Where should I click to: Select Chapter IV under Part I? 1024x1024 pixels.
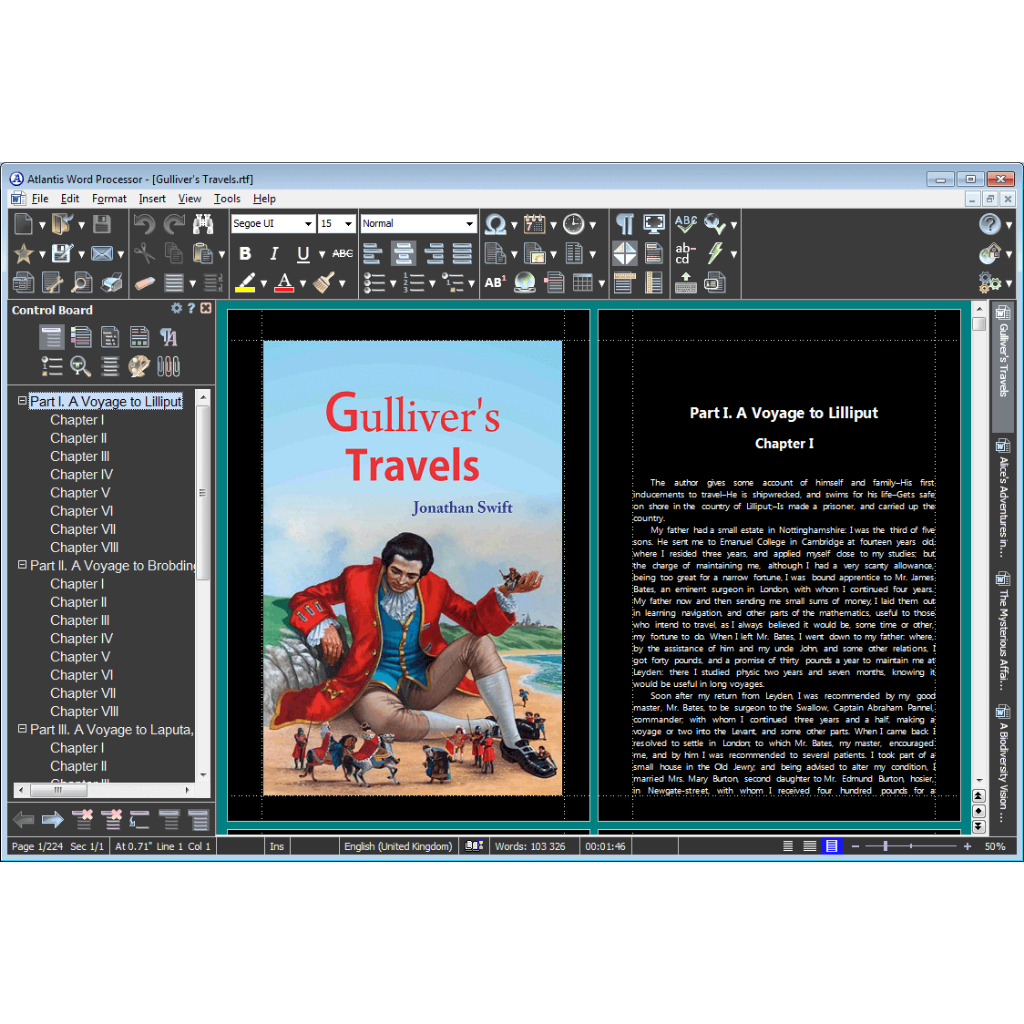click(x=82, y=475)
